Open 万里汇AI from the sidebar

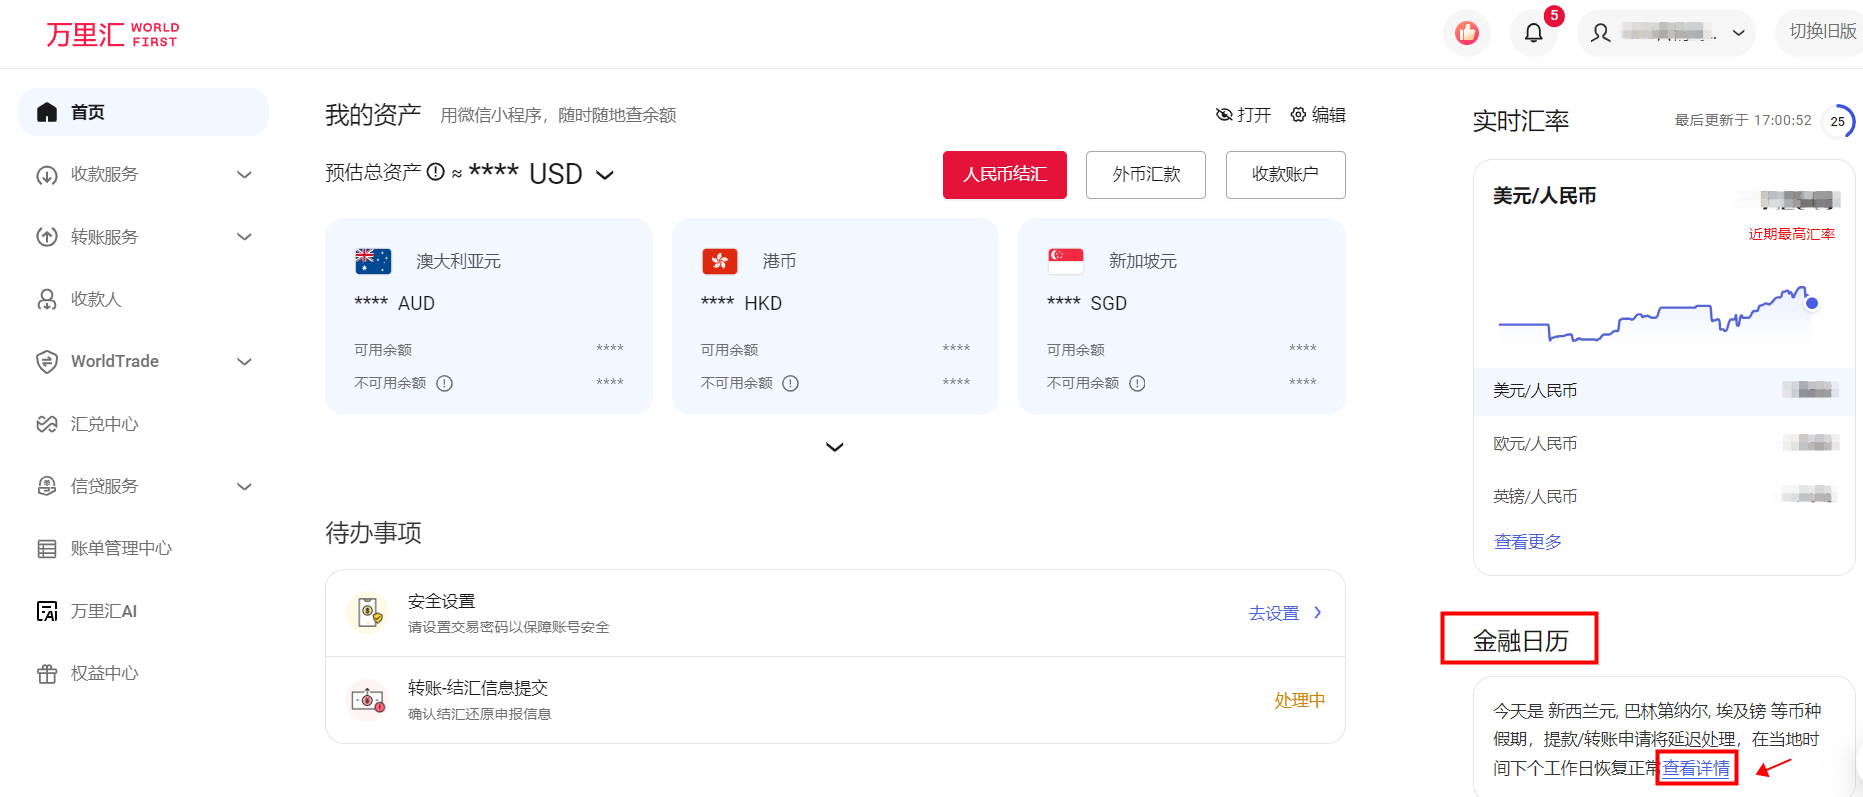click(x=103, y=611)
